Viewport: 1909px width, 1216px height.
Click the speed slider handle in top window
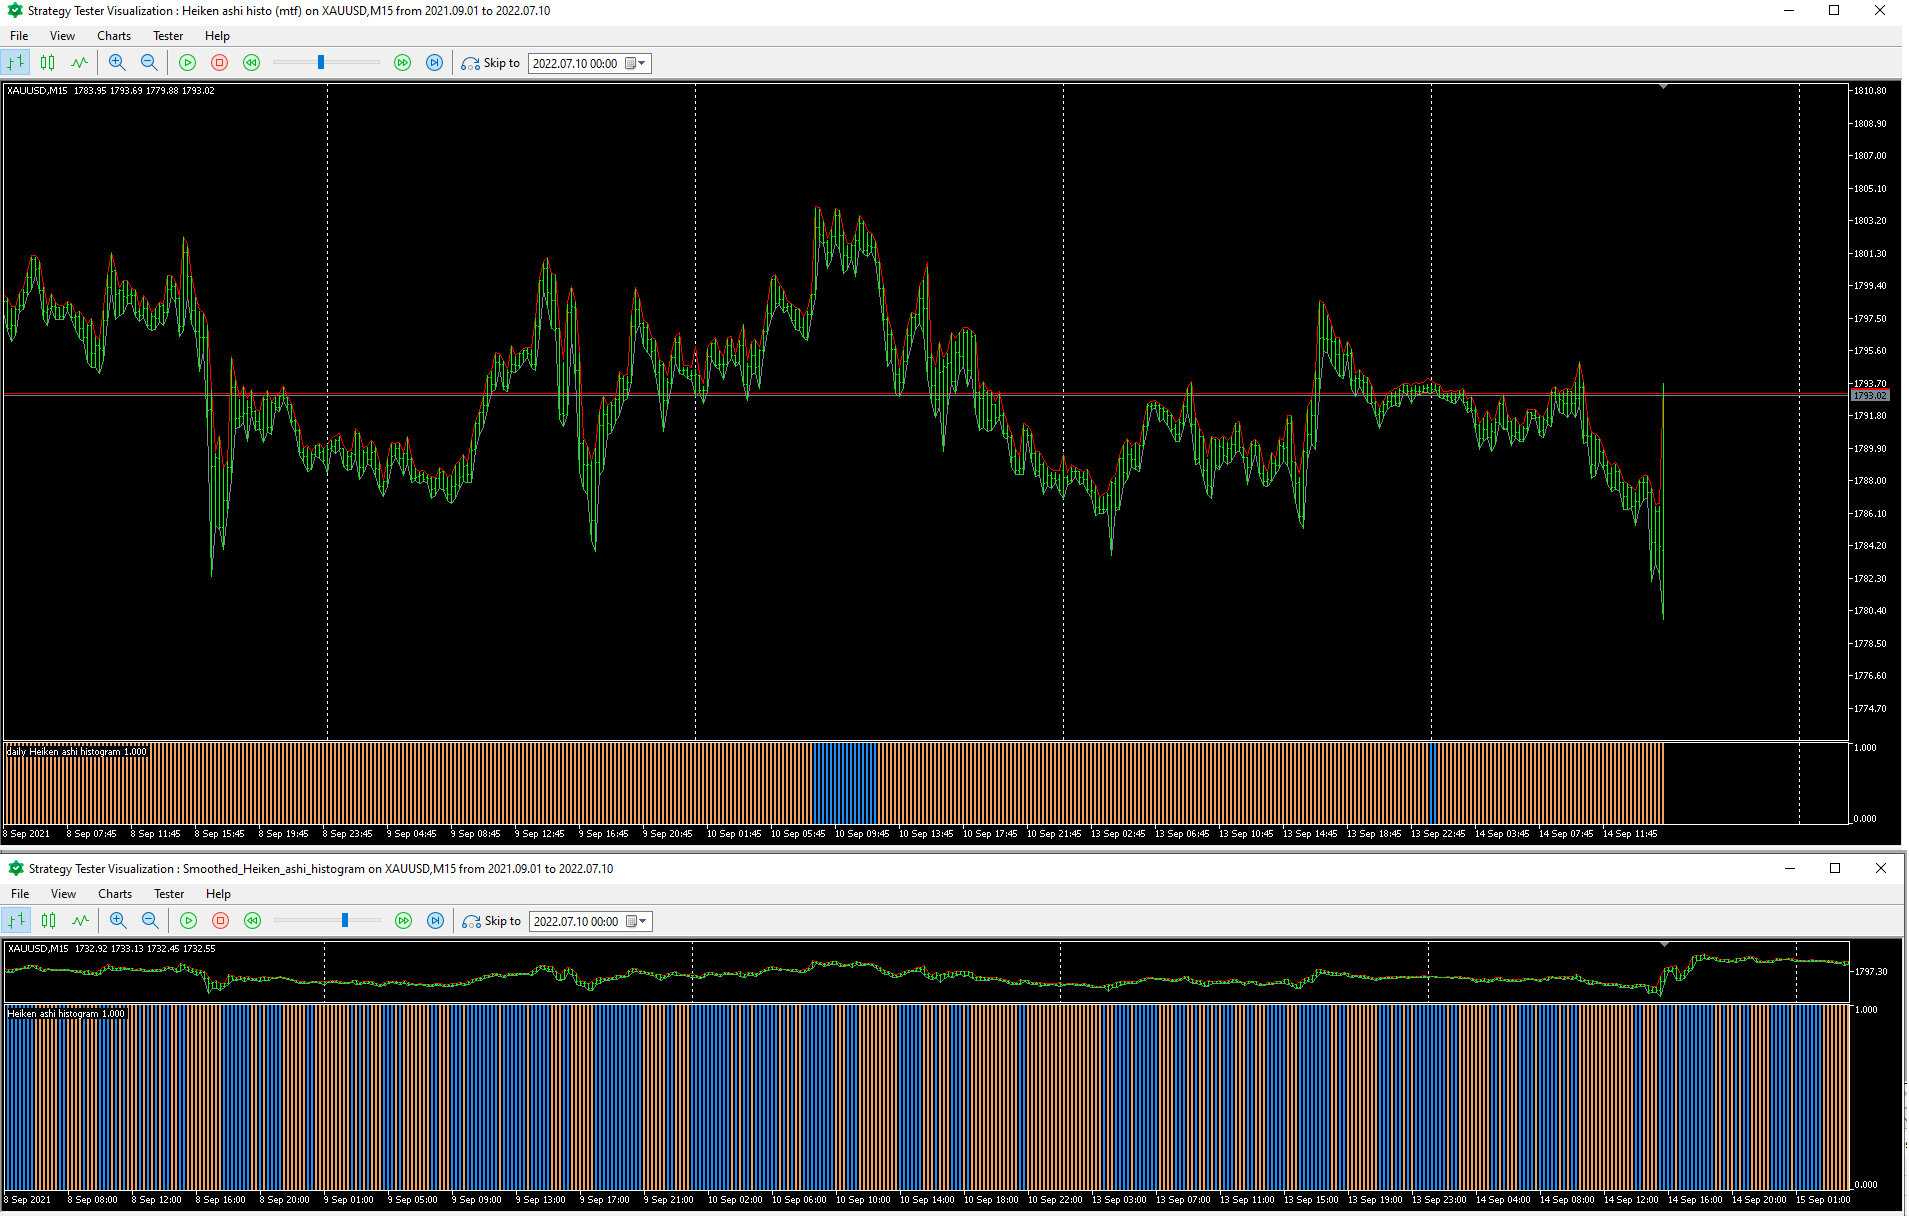point(321,62)
